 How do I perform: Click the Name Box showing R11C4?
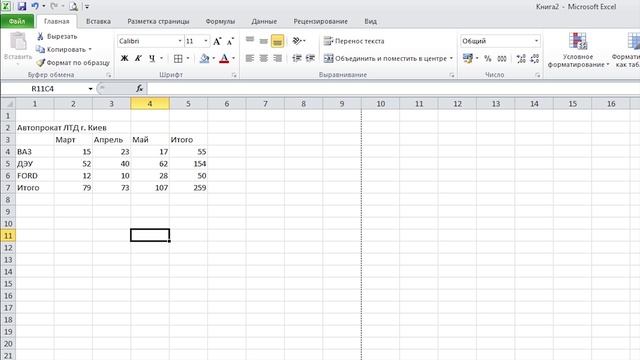coord(42,89)
